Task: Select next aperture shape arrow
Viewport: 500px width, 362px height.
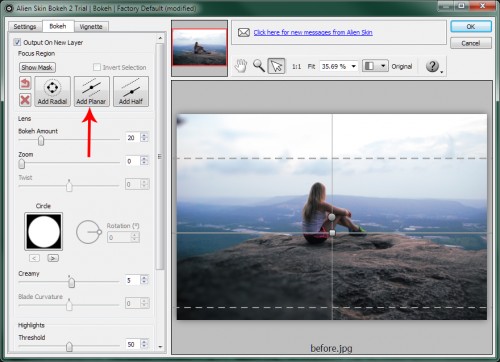Action: [53, 258]
